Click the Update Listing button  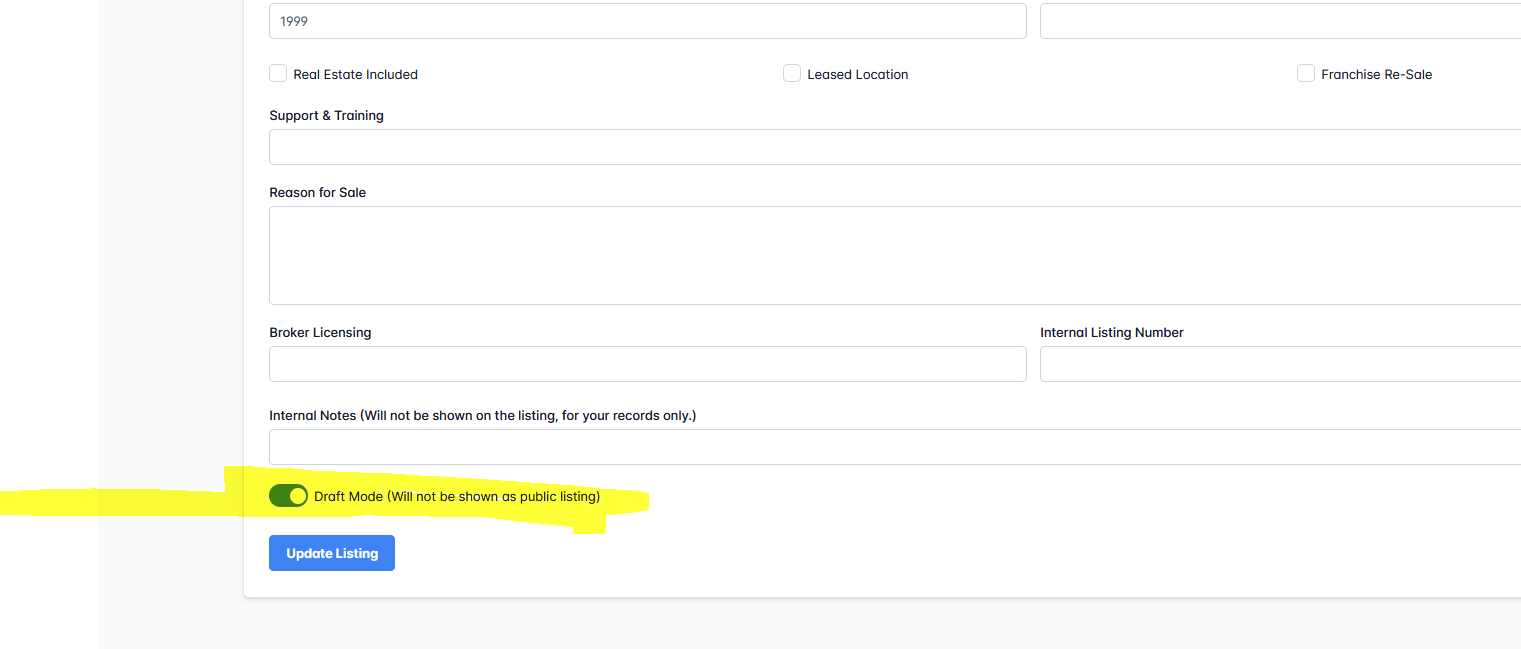pyautogui.click(x=332, y=553)
